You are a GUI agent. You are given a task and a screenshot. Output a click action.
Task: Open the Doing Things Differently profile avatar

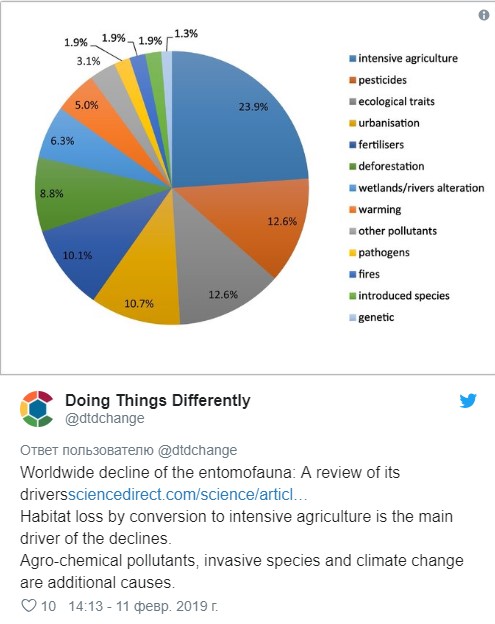(37, 409)
